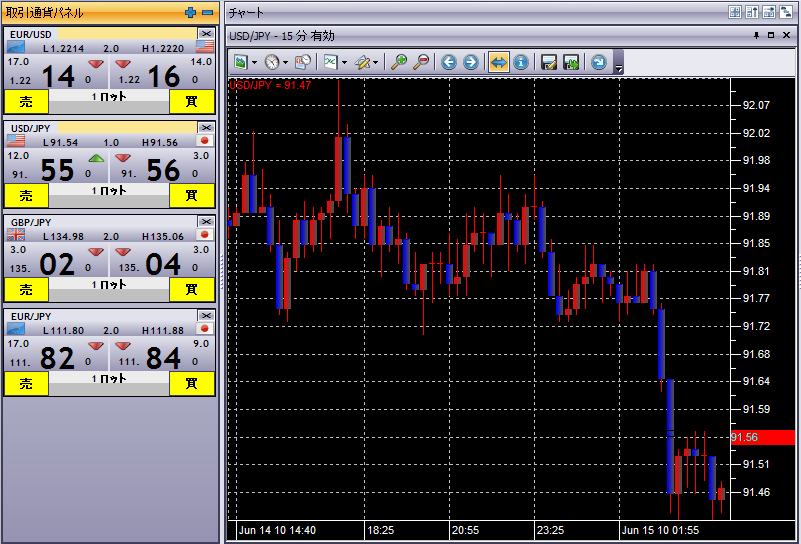Close the USD/JPY currency pair tile
This screenshot has width=801, height=544.
pos(206,128)
